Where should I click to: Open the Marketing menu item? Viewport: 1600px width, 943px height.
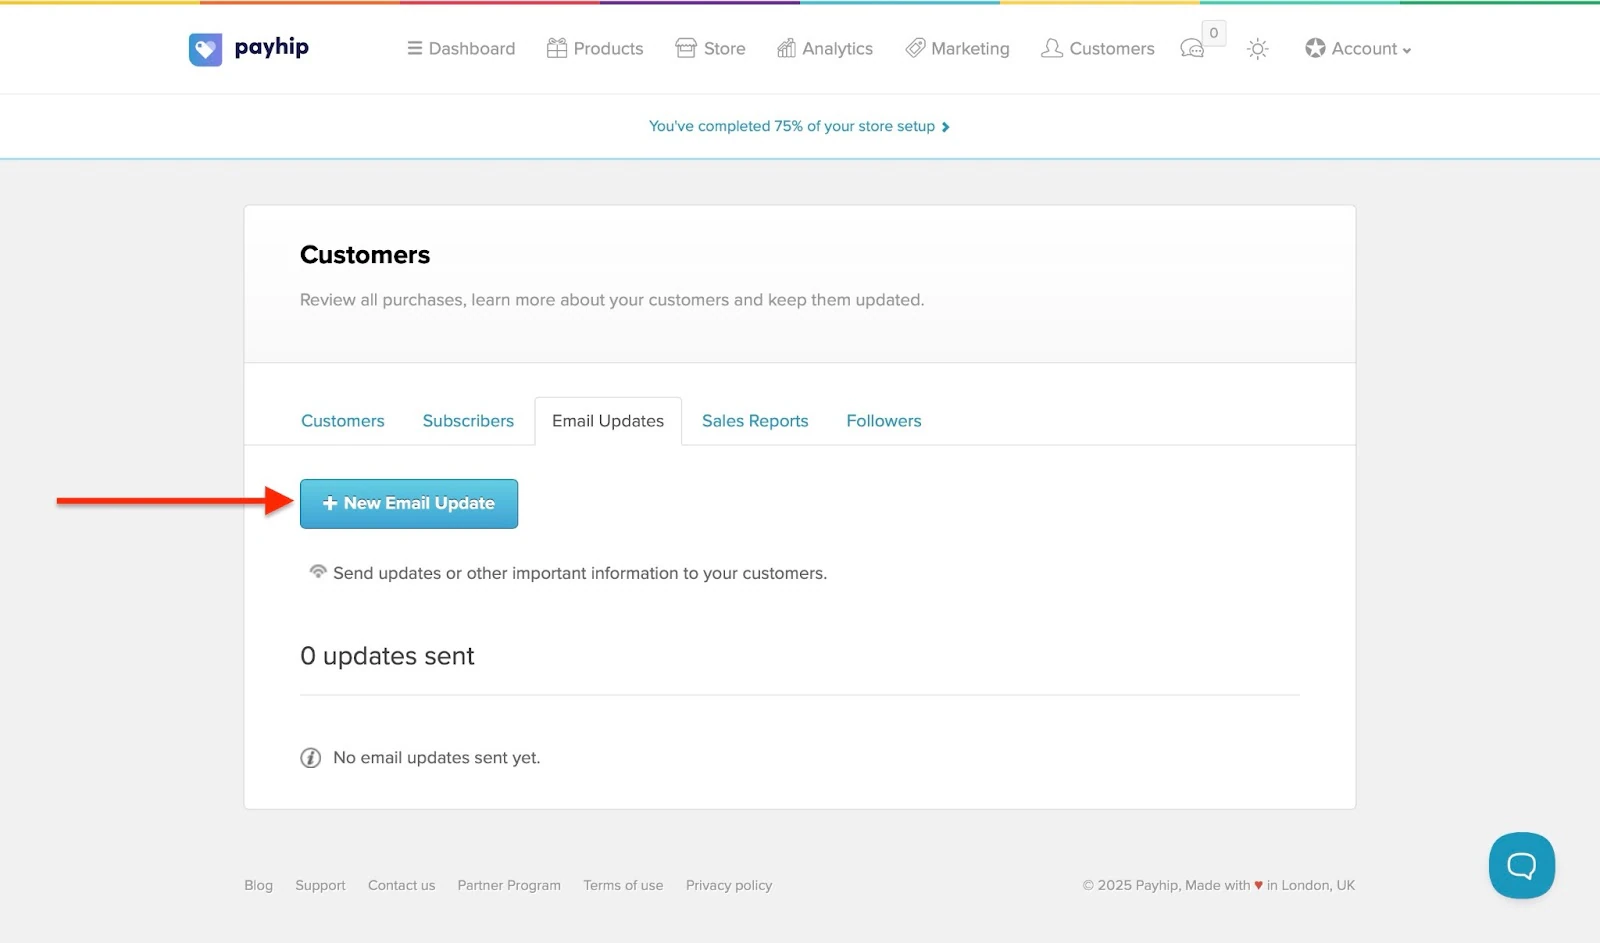click(x=957, y=48)
